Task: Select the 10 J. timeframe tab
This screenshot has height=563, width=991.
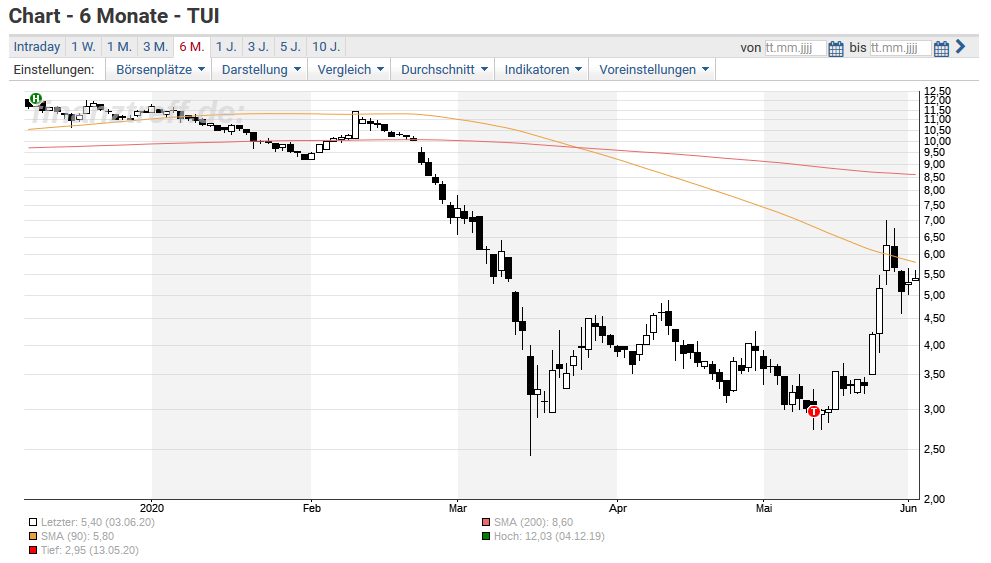Action: click(326, 47)
